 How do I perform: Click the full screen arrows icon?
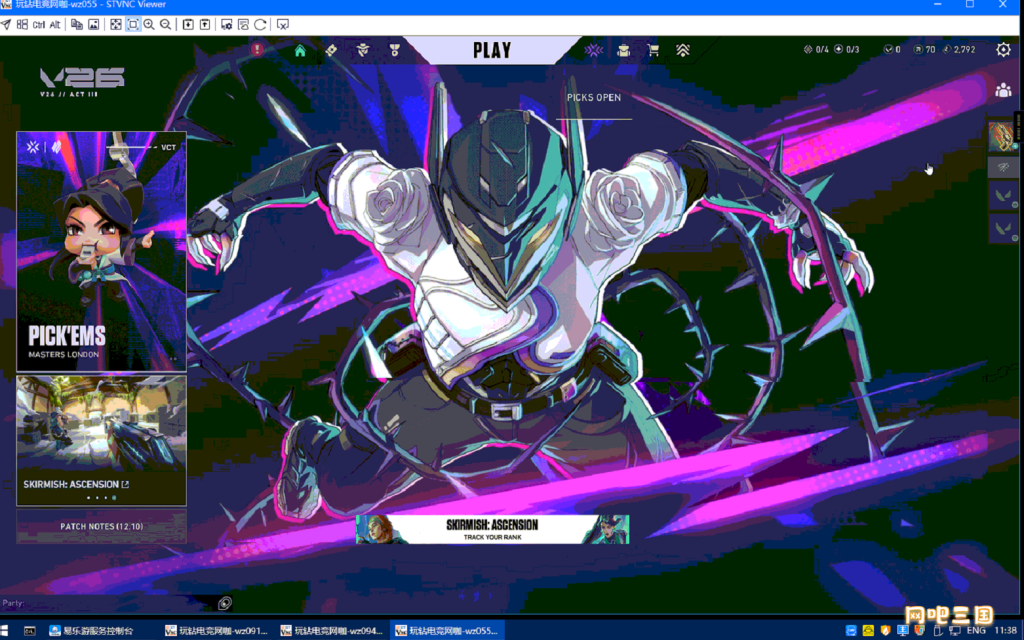[x=116, y=24]
